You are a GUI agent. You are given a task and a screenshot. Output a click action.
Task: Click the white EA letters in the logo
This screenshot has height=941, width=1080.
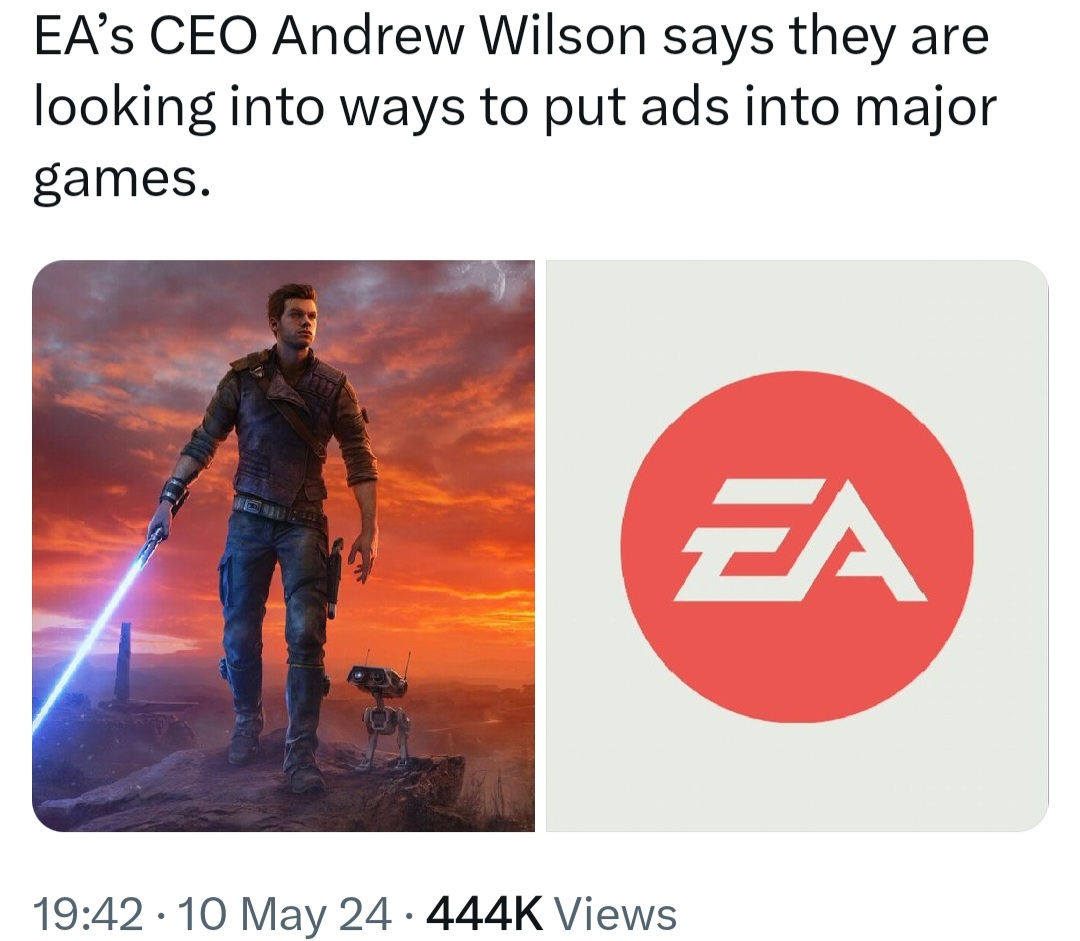(798, 540)
